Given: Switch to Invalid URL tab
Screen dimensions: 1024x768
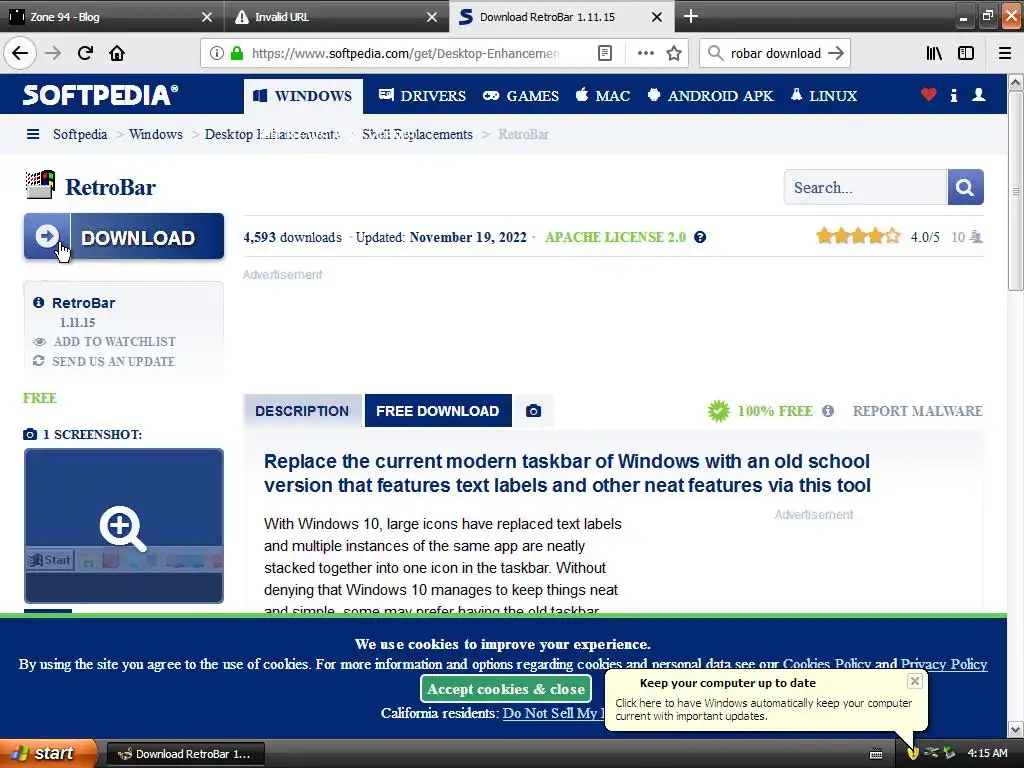Looking at the screenshot, I should (336, 16).
